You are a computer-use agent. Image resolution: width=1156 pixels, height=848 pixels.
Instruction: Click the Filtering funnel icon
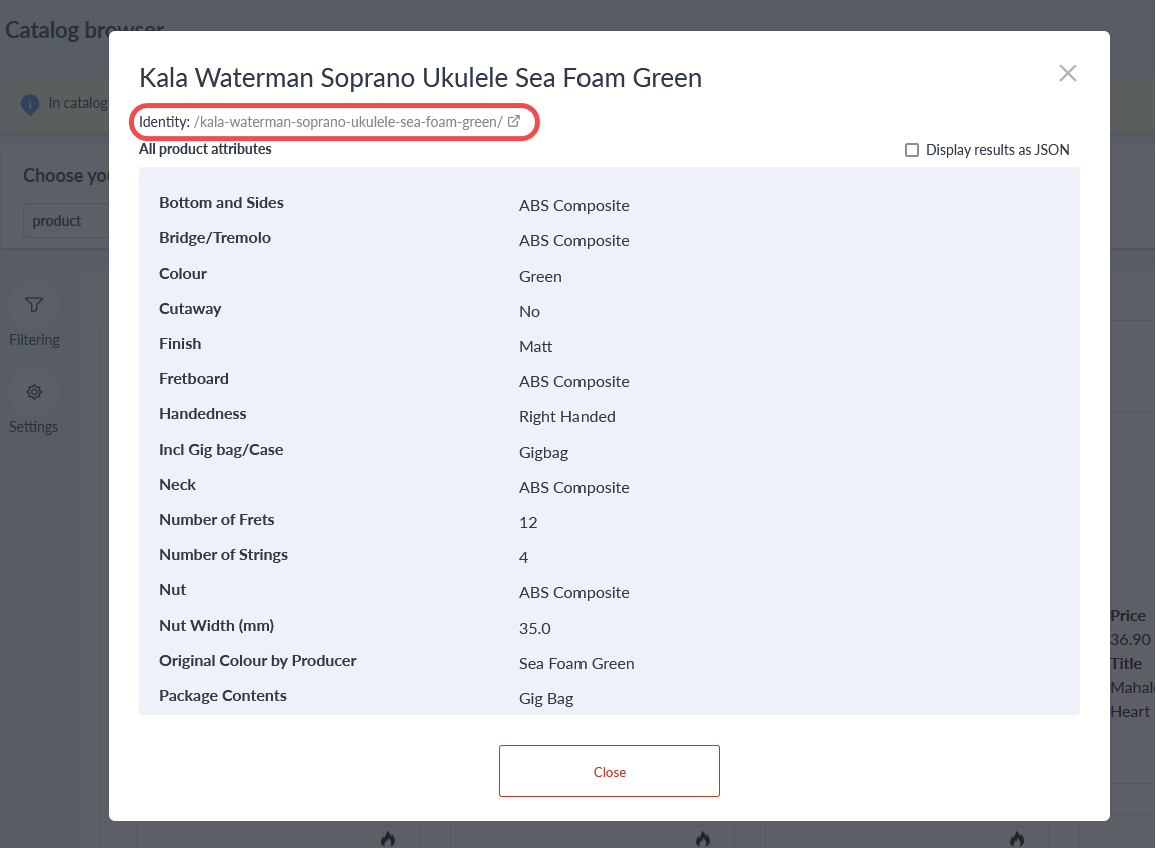tap(34, 305)
